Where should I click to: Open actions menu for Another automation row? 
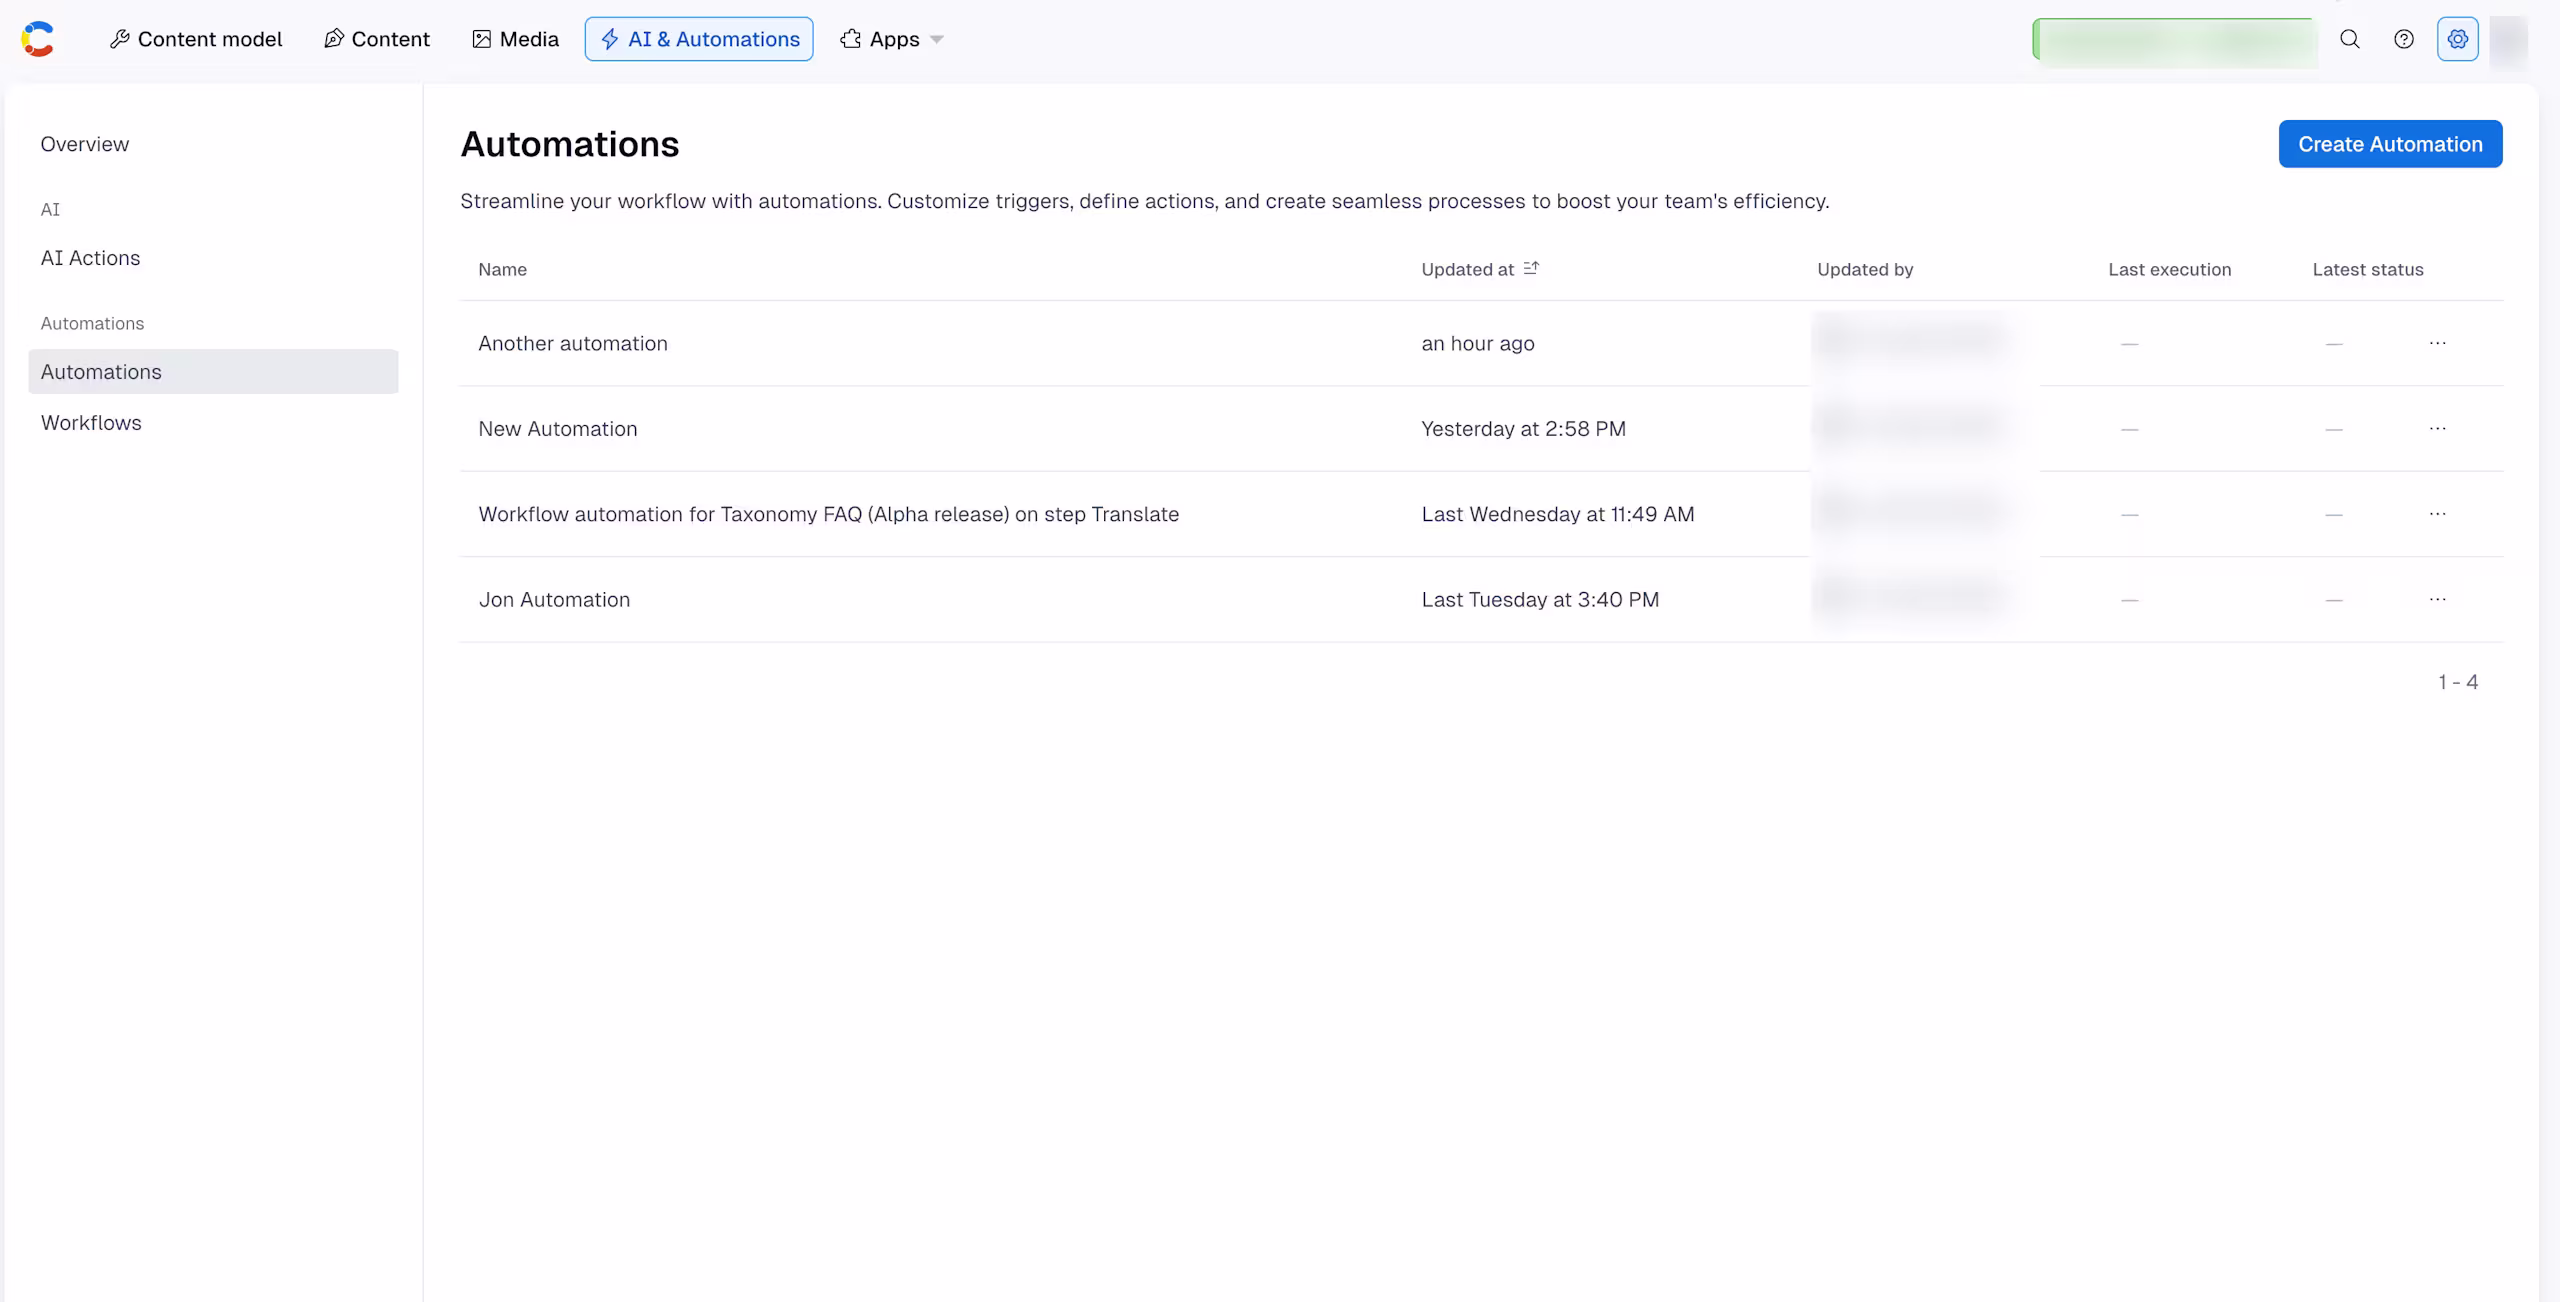click(2438, 343)
